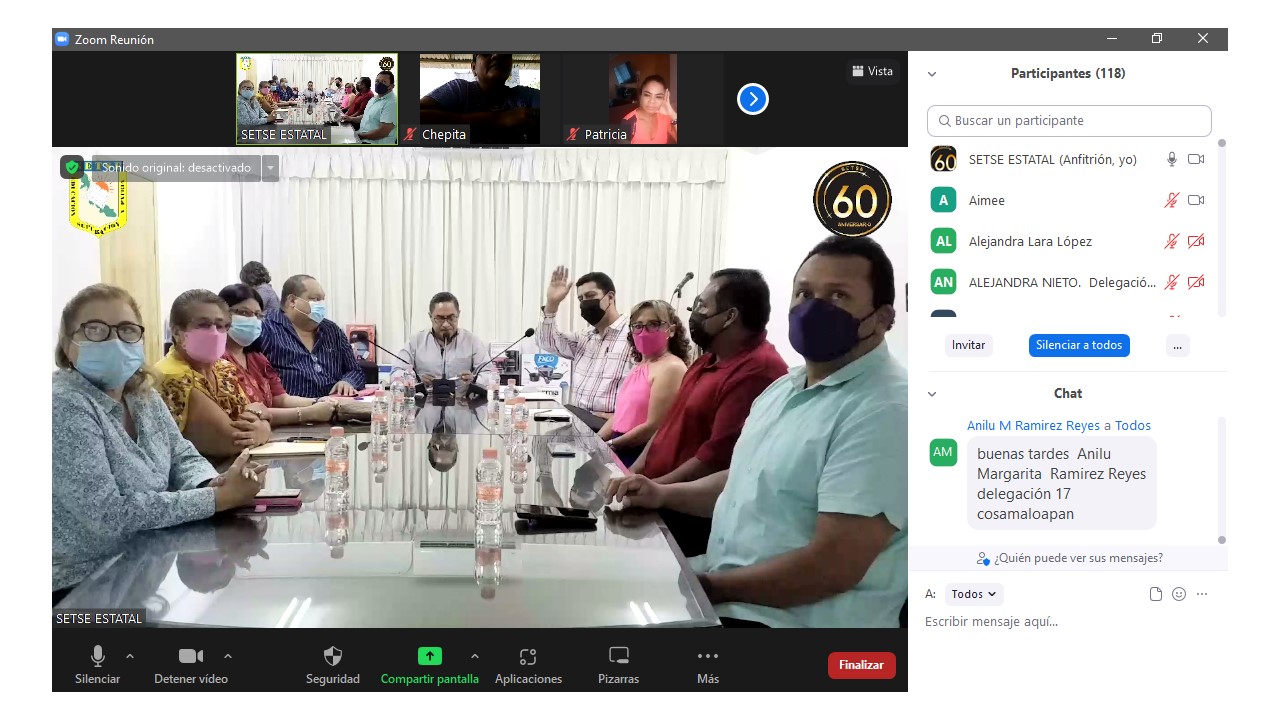Screen dimensions: 1280x720
Task: Open Aplicaciones in the meeting toolbar
Action: 528,657
